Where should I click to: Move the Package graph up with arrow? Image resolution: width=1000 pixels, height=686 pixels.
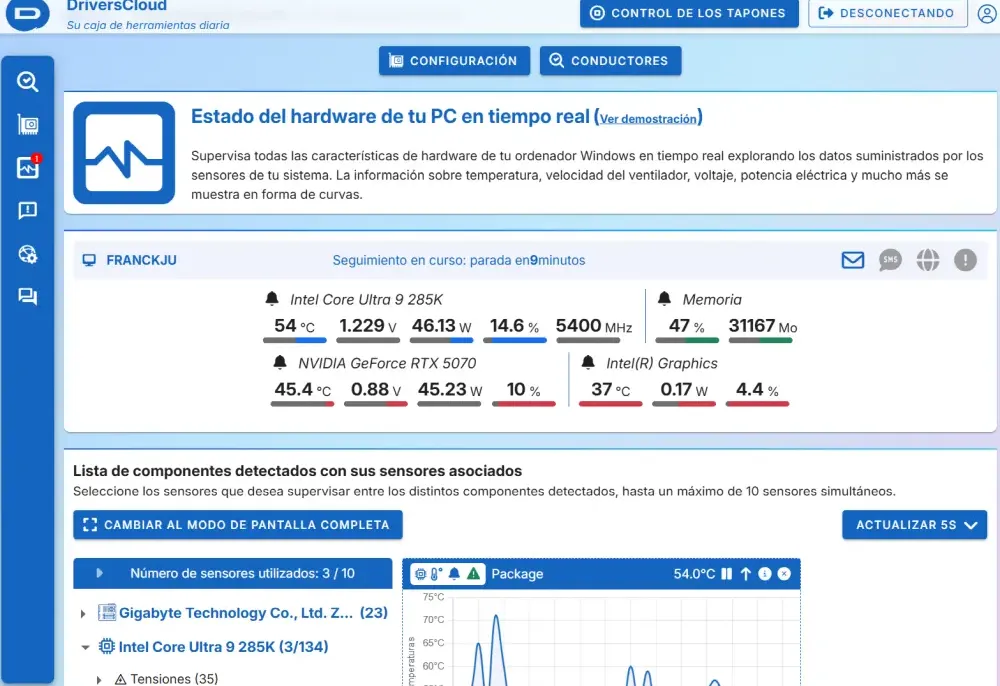(746, 574)
